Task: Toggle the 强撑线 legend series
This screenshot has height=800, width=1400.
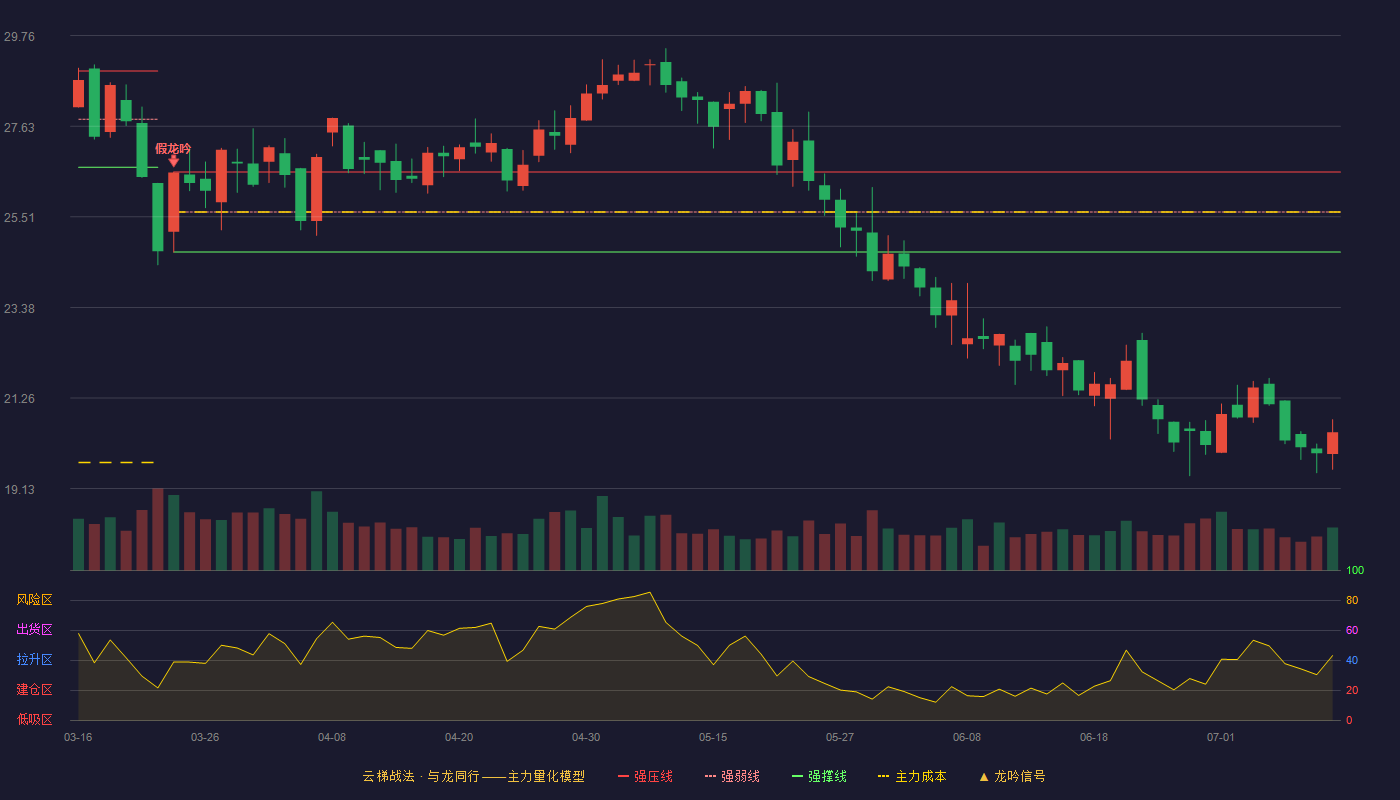Action: click(x=819, y=776)
